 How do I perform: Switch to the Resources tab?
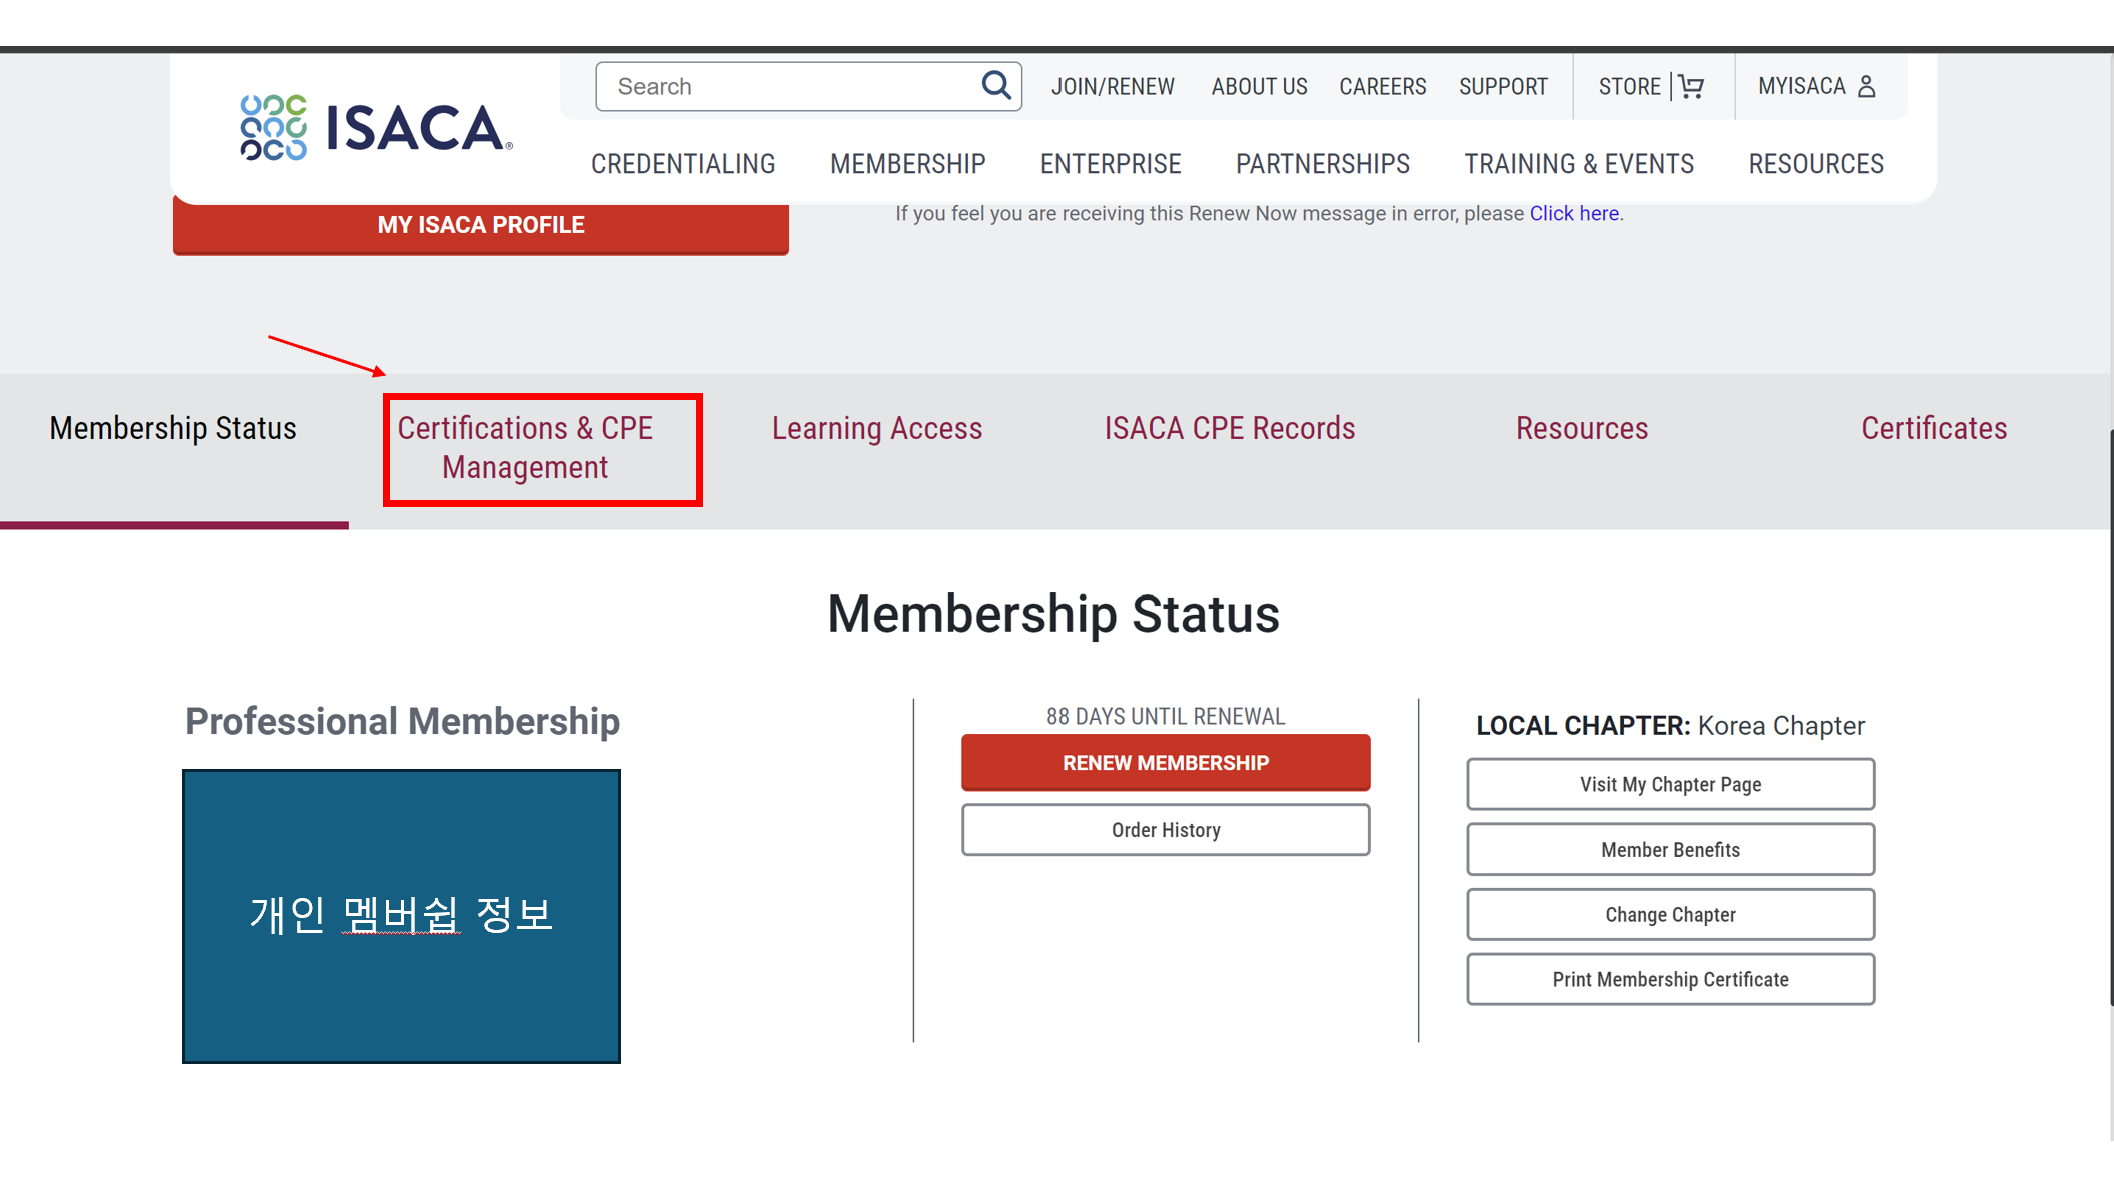[x=1582, y=428]
